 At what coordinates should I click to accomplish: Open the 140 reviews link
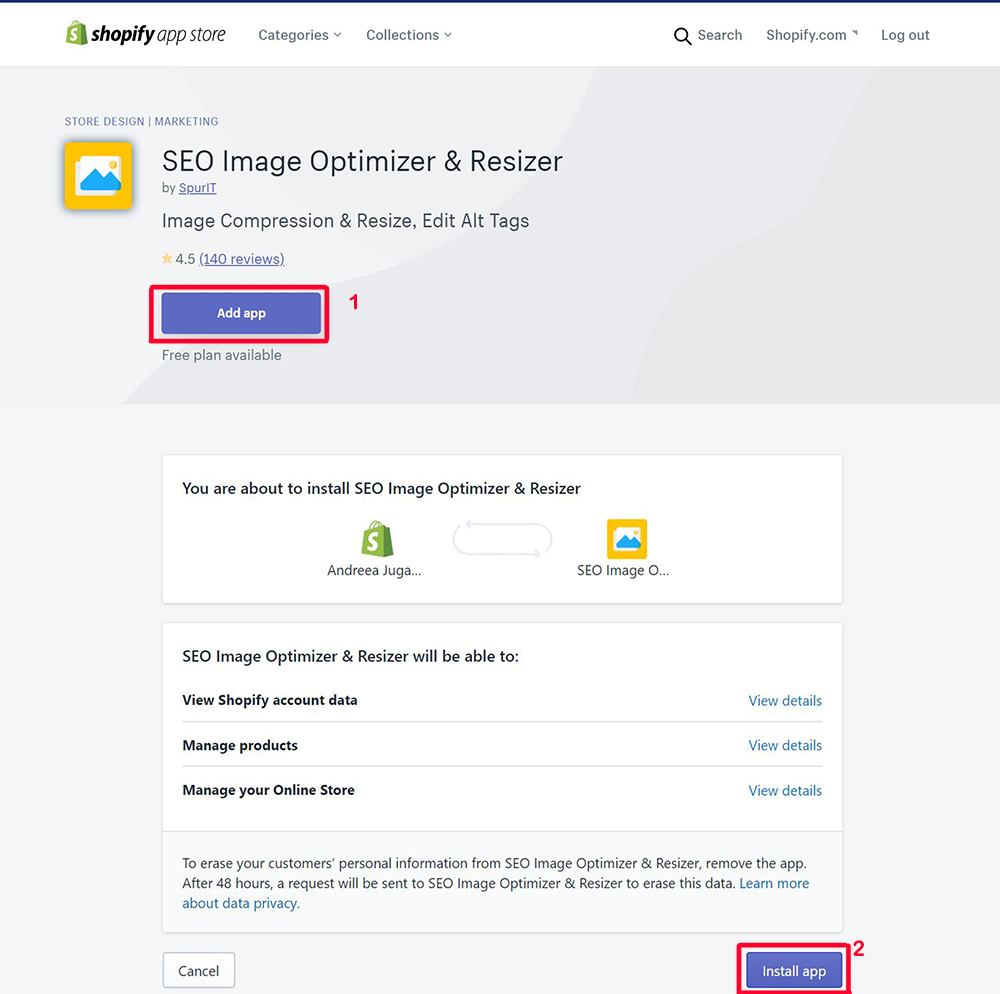point(242,259)
